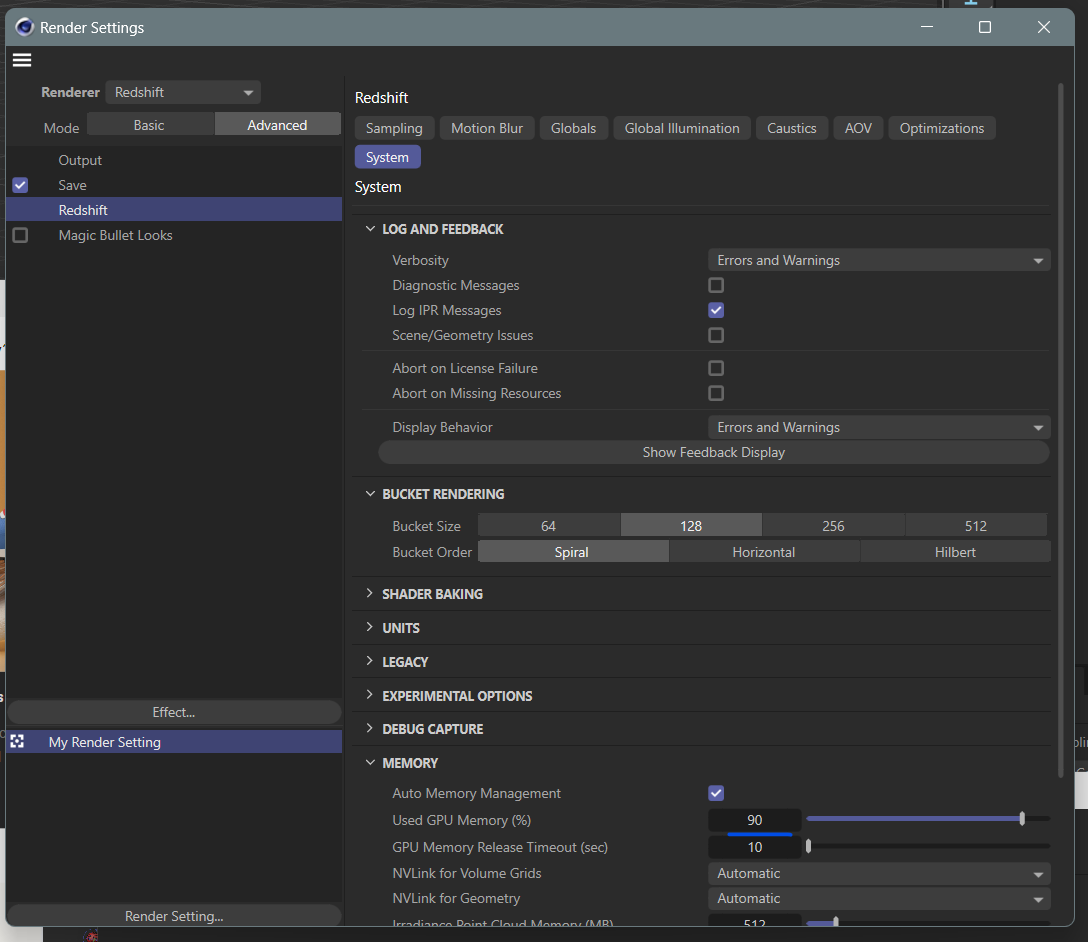Open the hamburger menu in Render Settings
The image size is (1088, 942).
click(22, 60)
